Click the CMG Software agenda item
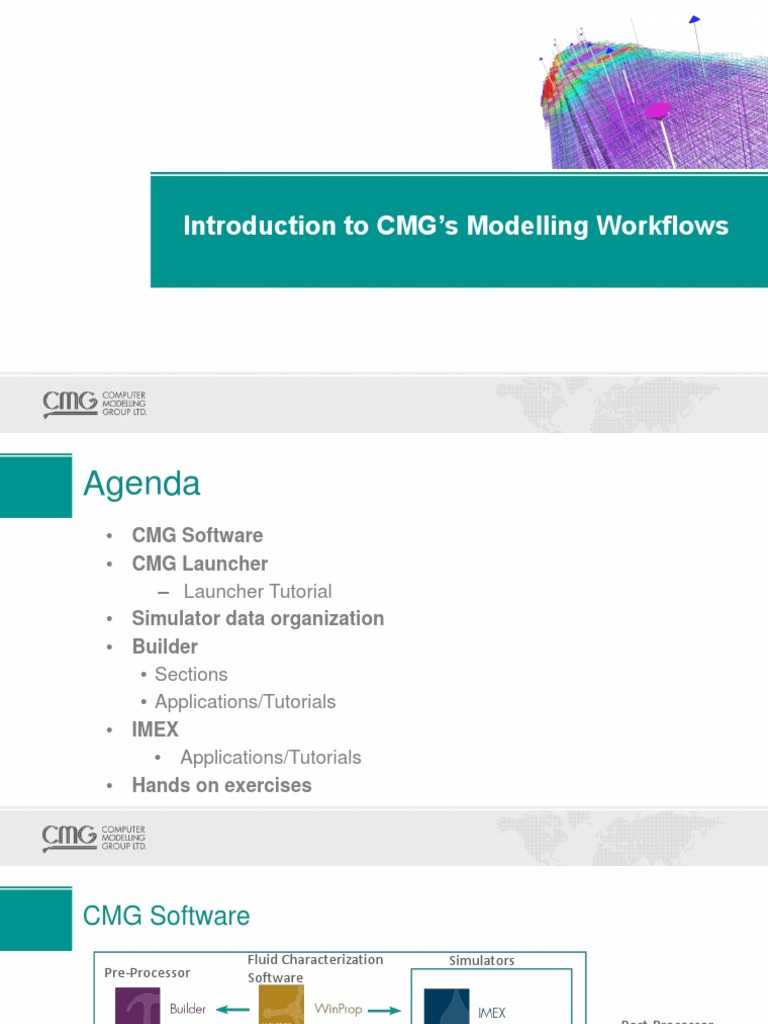The height and width of the screenshot is (1024, 768). pos(197,535)
